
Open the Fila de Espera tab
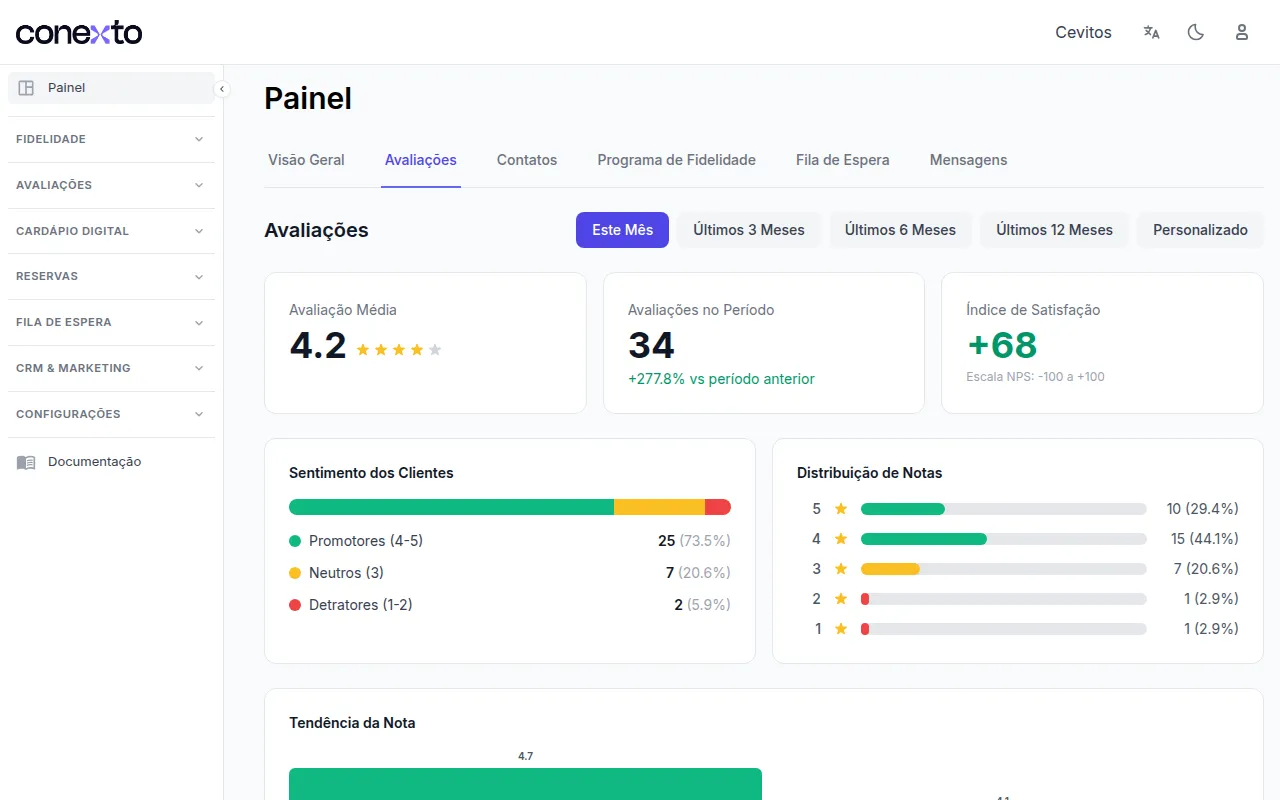click(843, 160)
